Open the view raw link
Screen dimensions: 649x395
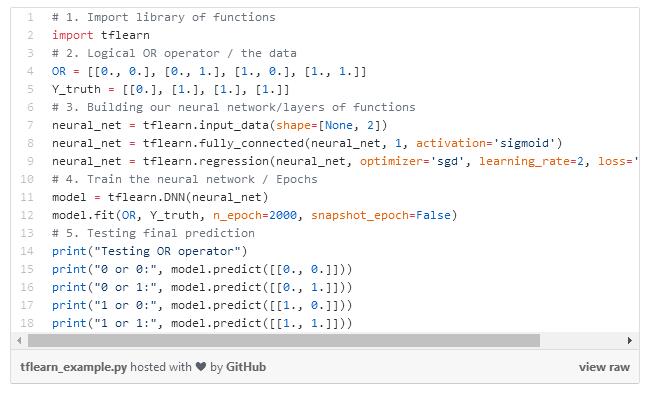(x=604, y=367)
